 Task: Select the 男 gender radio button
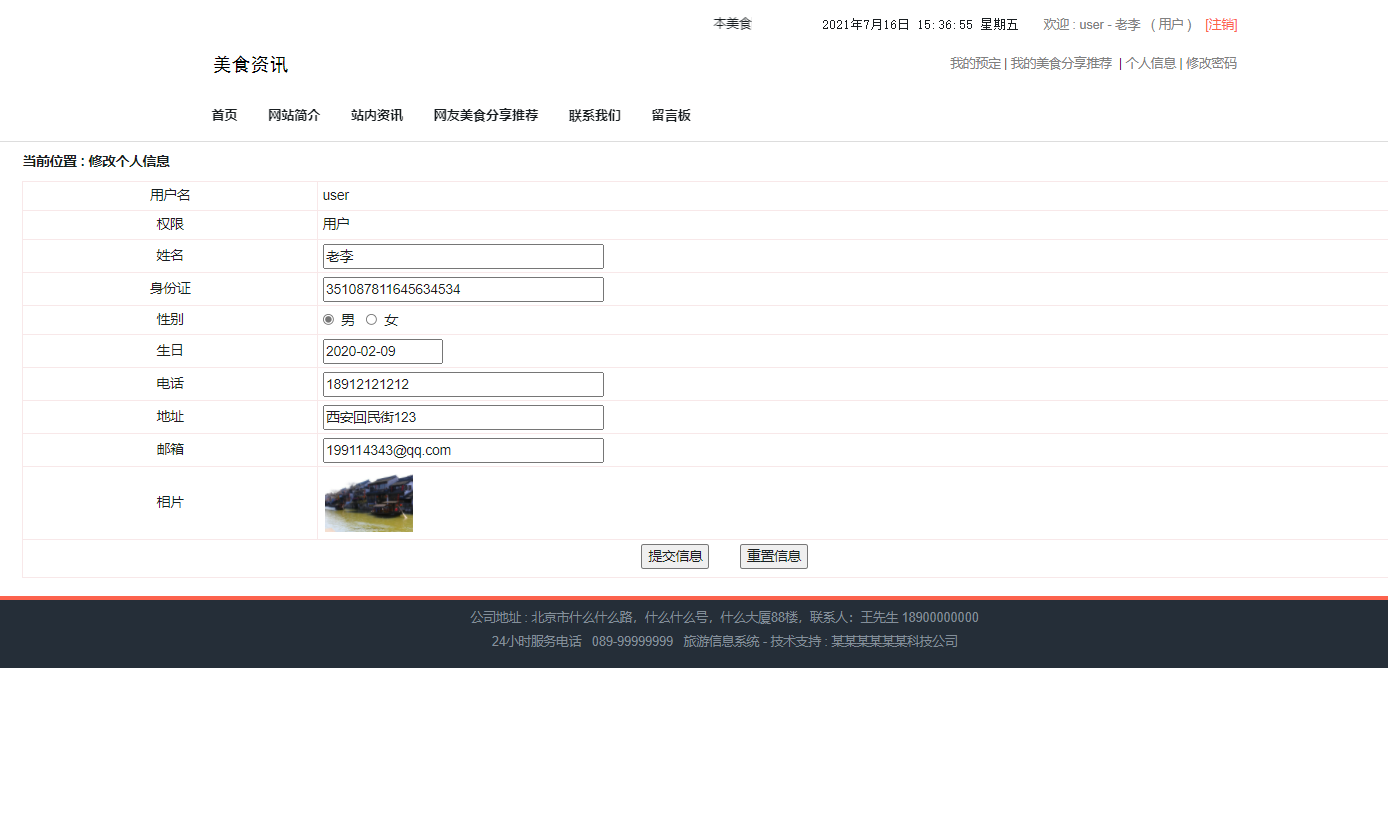328,319
